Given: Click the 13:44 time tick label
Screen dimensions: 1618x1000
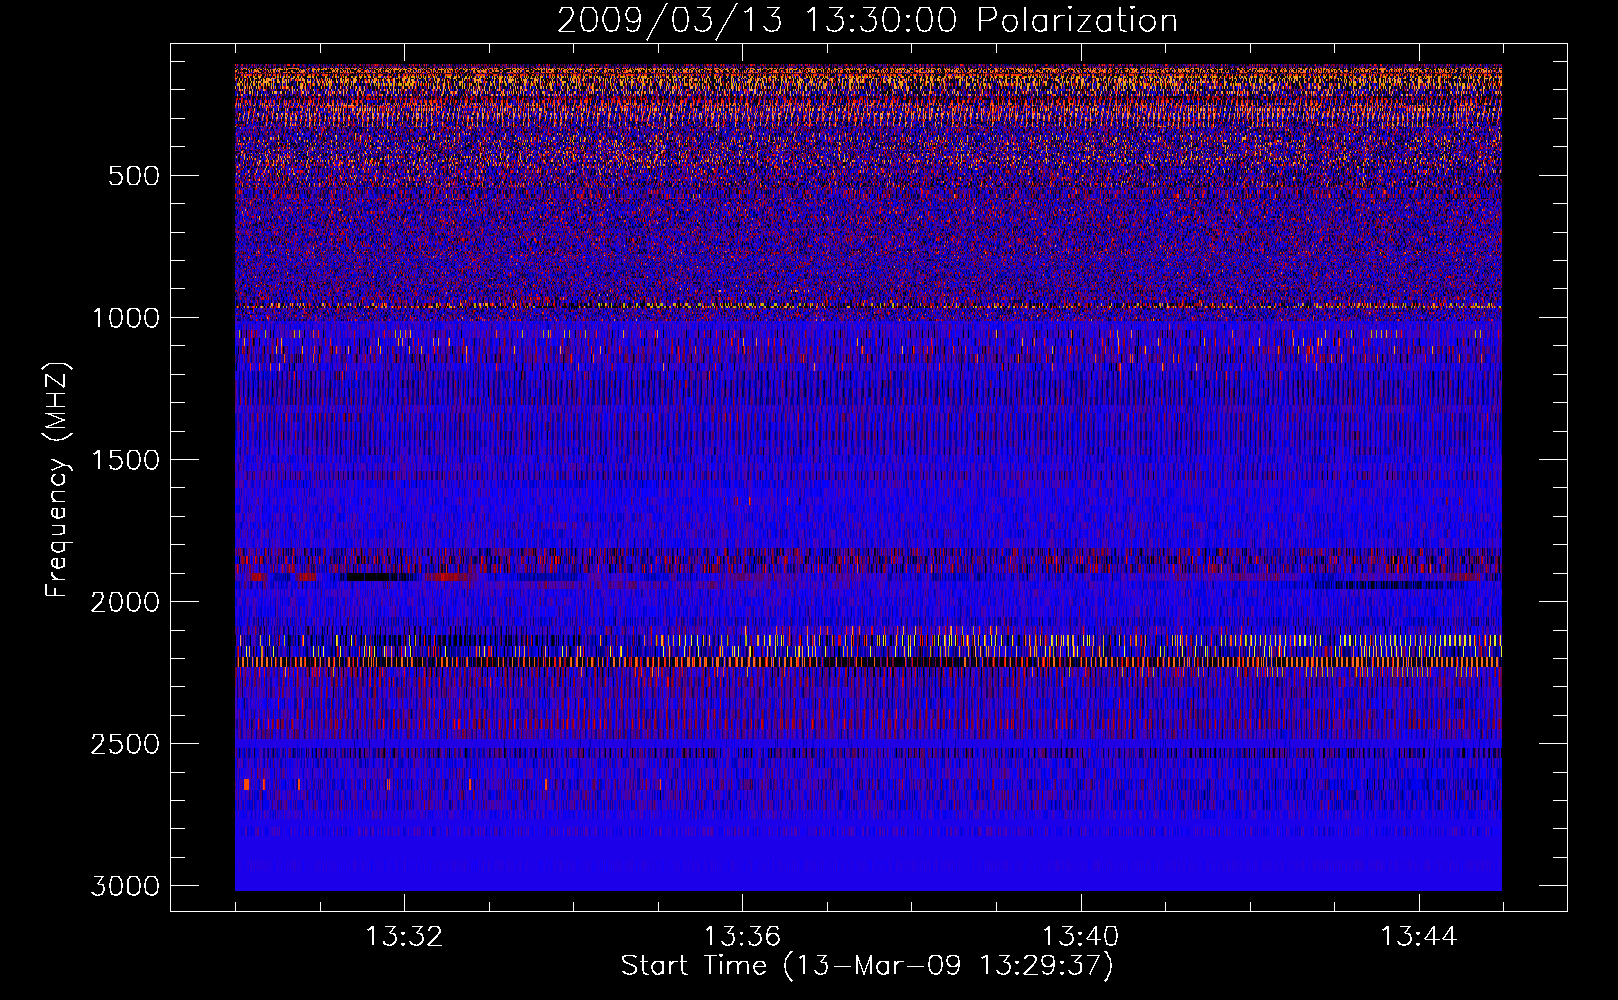Looking at the screenshot, I should pyautogui.click(x=1419, y=937).
